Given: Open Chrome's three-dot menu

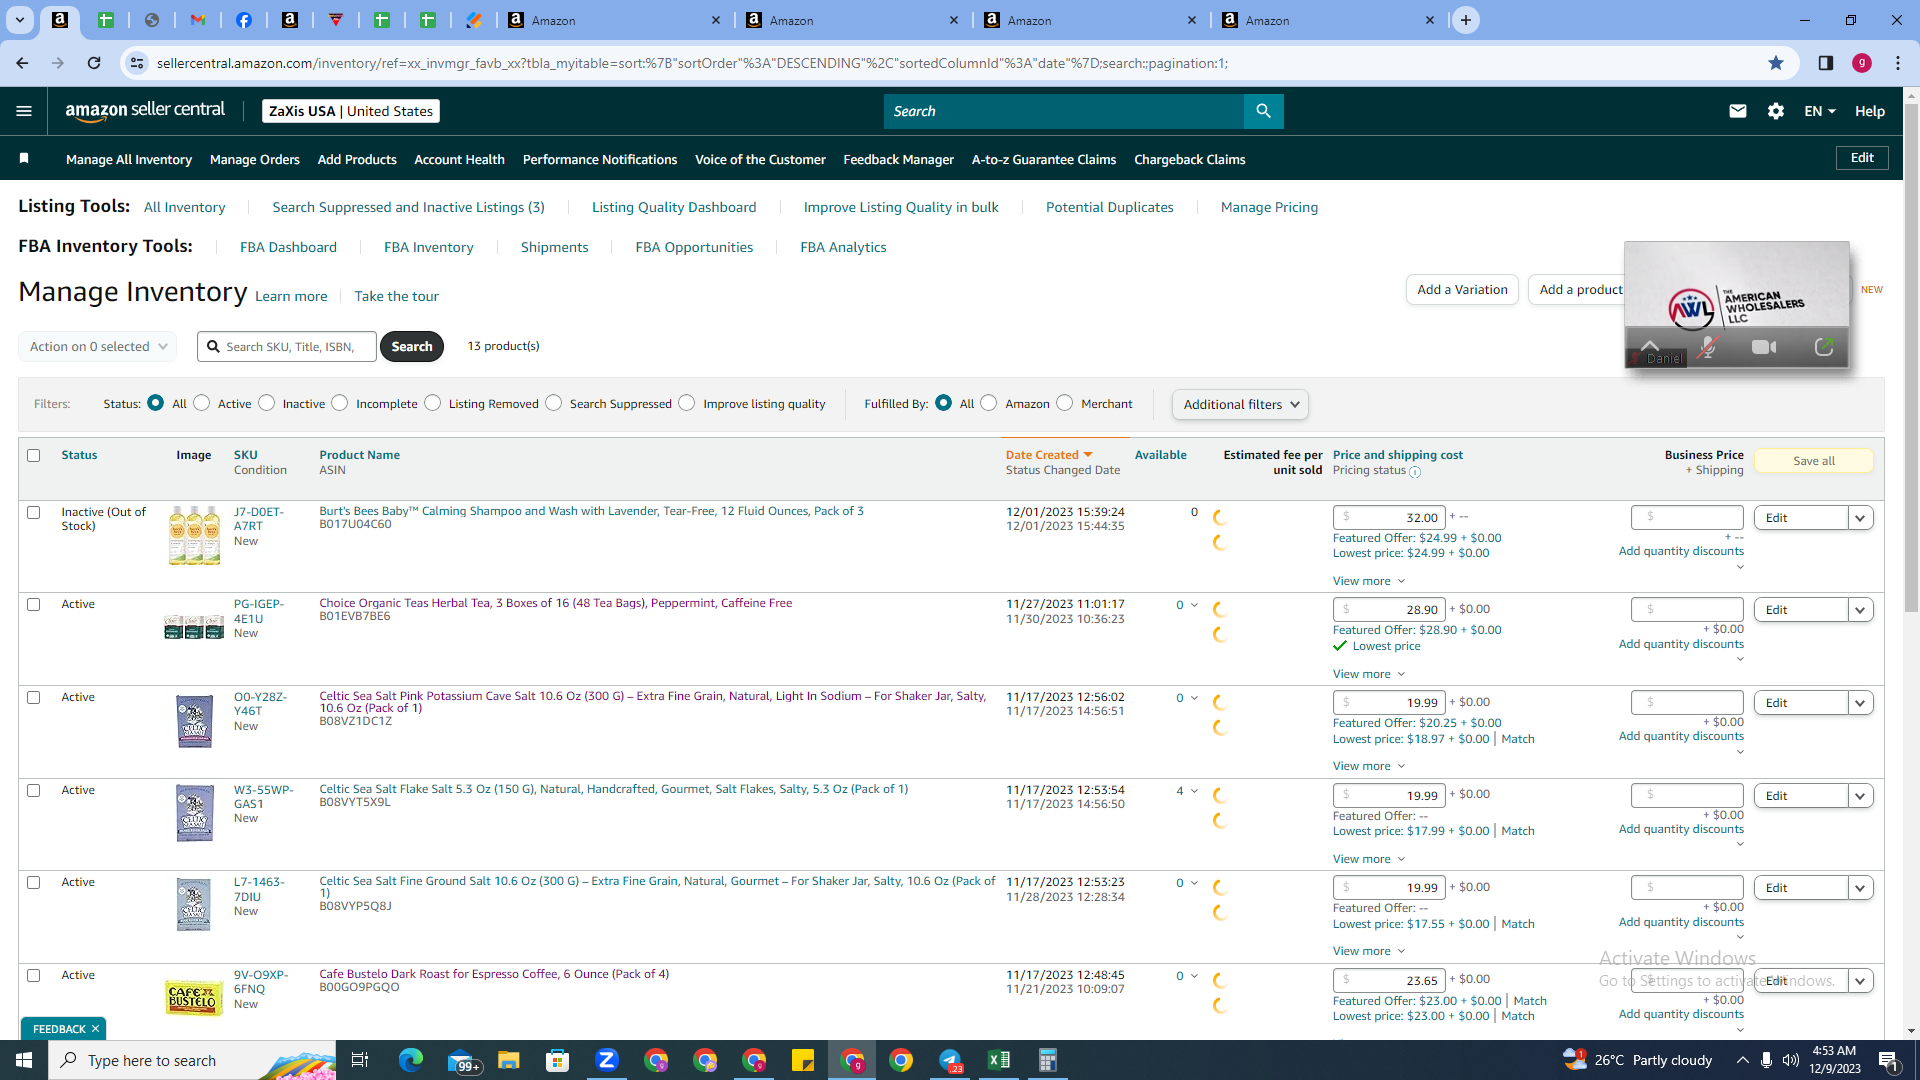Looking at the screenshot, I should click(x=1898, y=63).
